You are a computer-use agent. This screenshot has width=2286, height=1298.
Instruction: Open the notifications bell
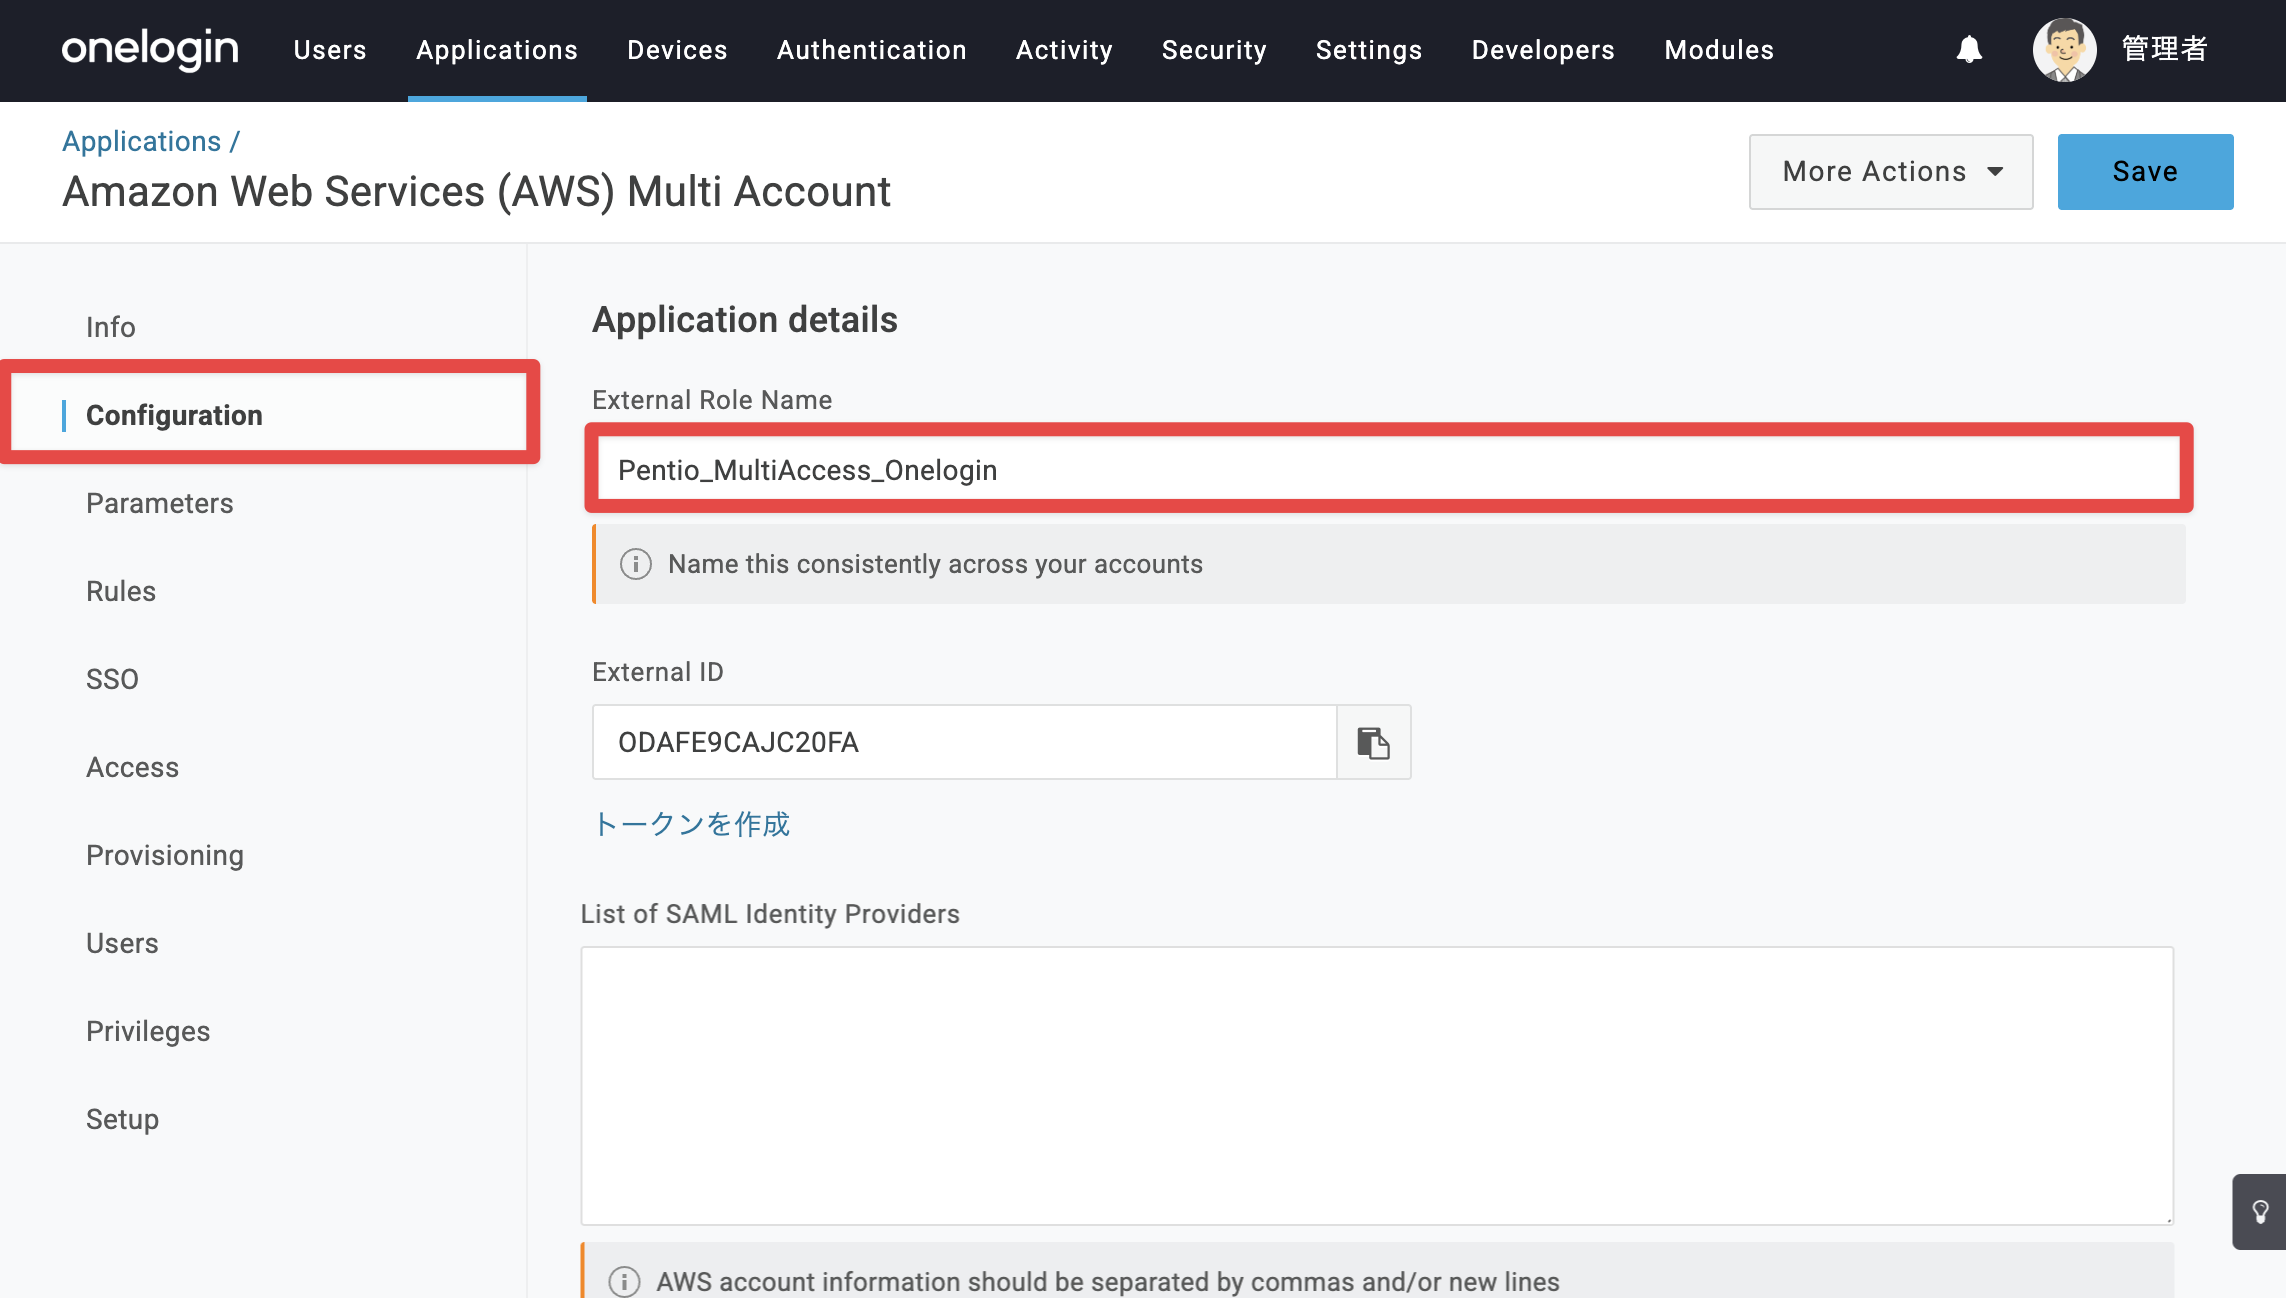[1969, 49]
